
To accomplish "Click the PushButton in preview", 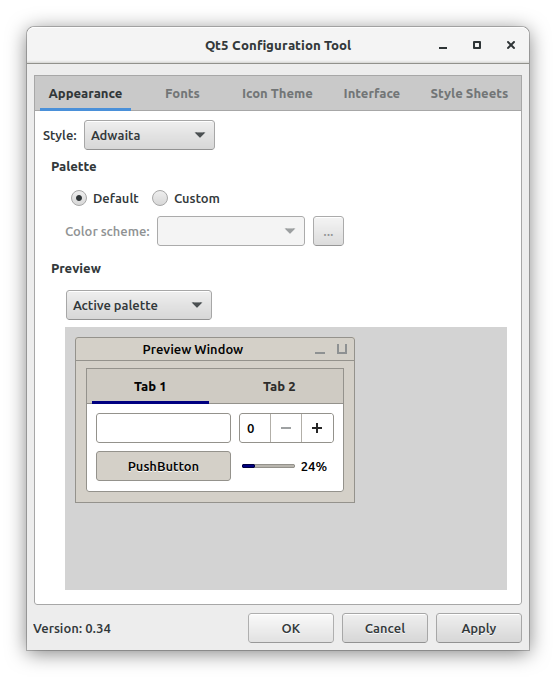I will [x=163, y=466].
